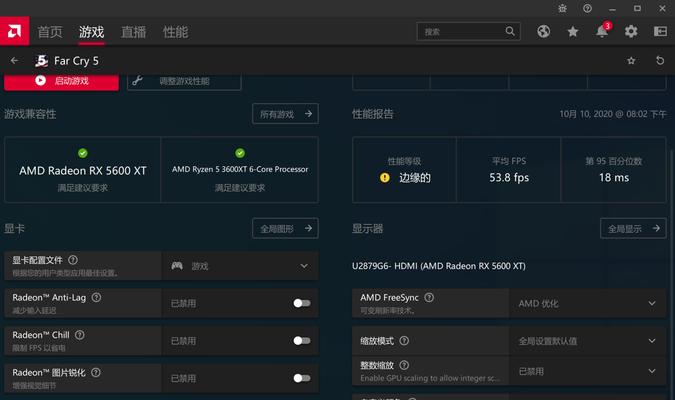The width and height of the screenshot is (675, 400).
Task: Switch to the 性能 tab
Action: (x=175, y=31)
